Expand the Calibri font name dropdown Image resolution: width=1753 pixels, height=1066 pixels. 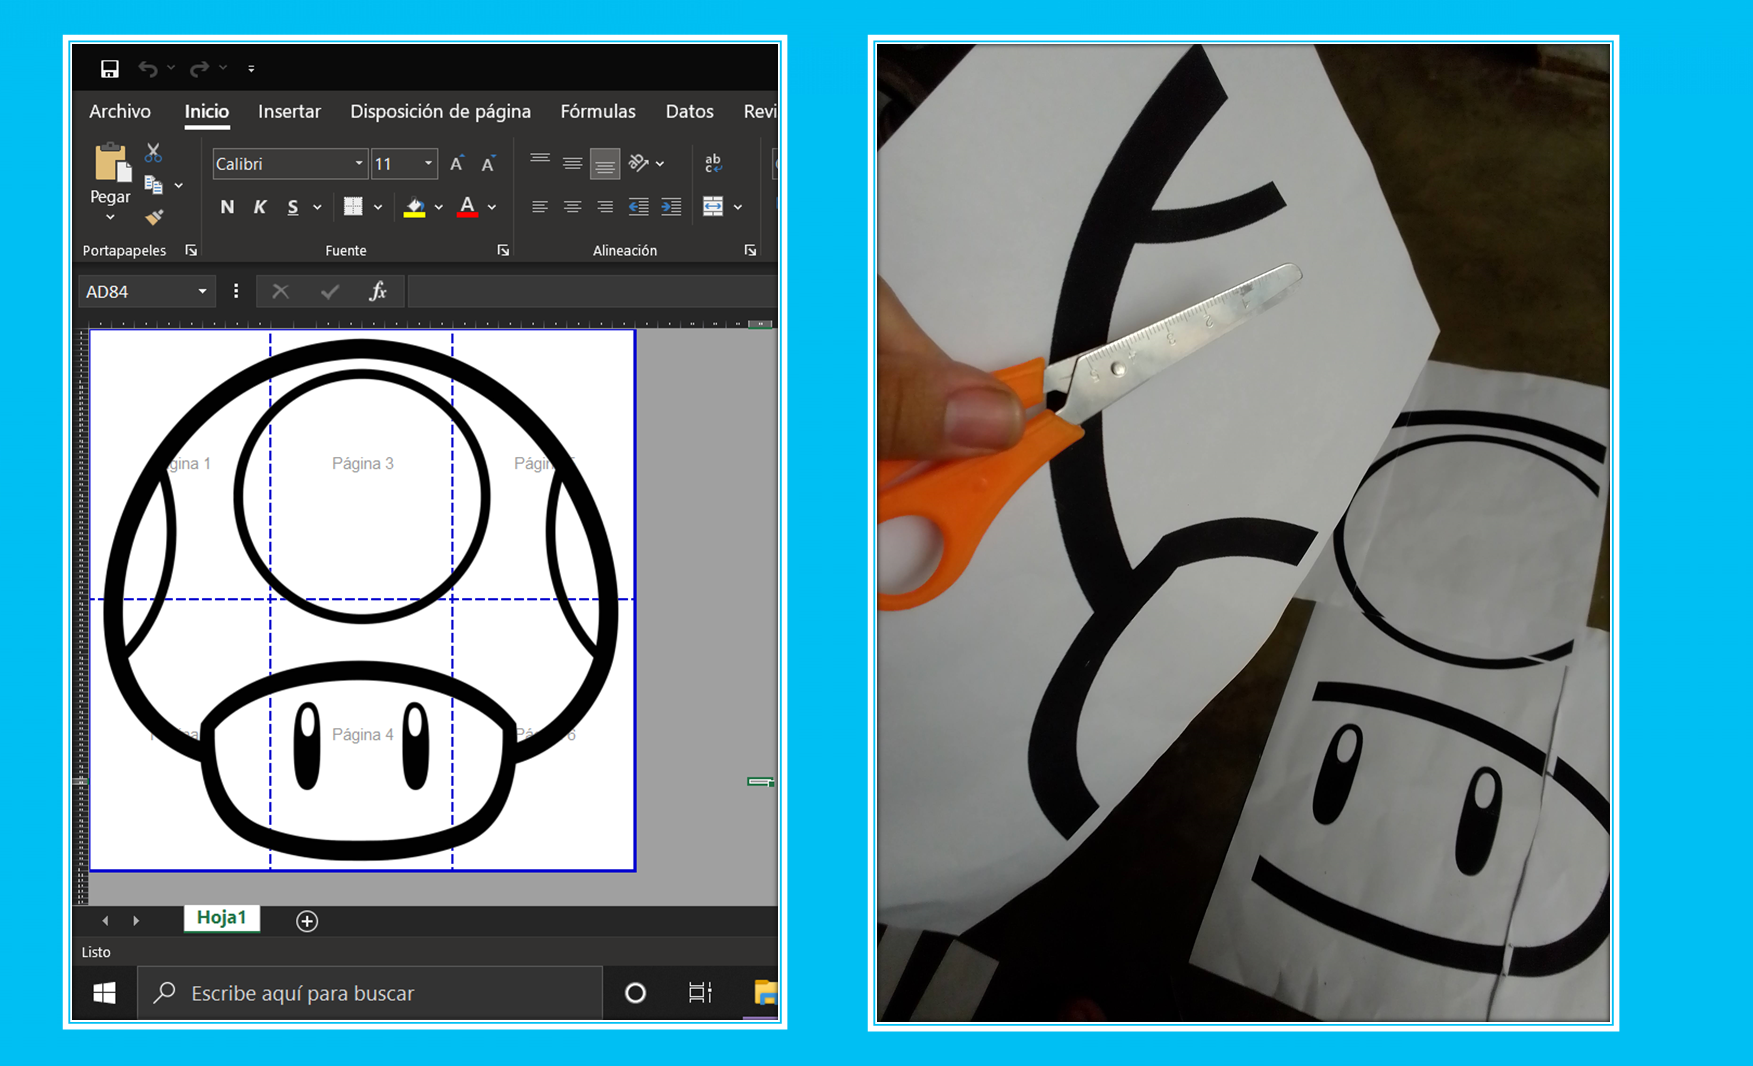click(x=359, y=164)
